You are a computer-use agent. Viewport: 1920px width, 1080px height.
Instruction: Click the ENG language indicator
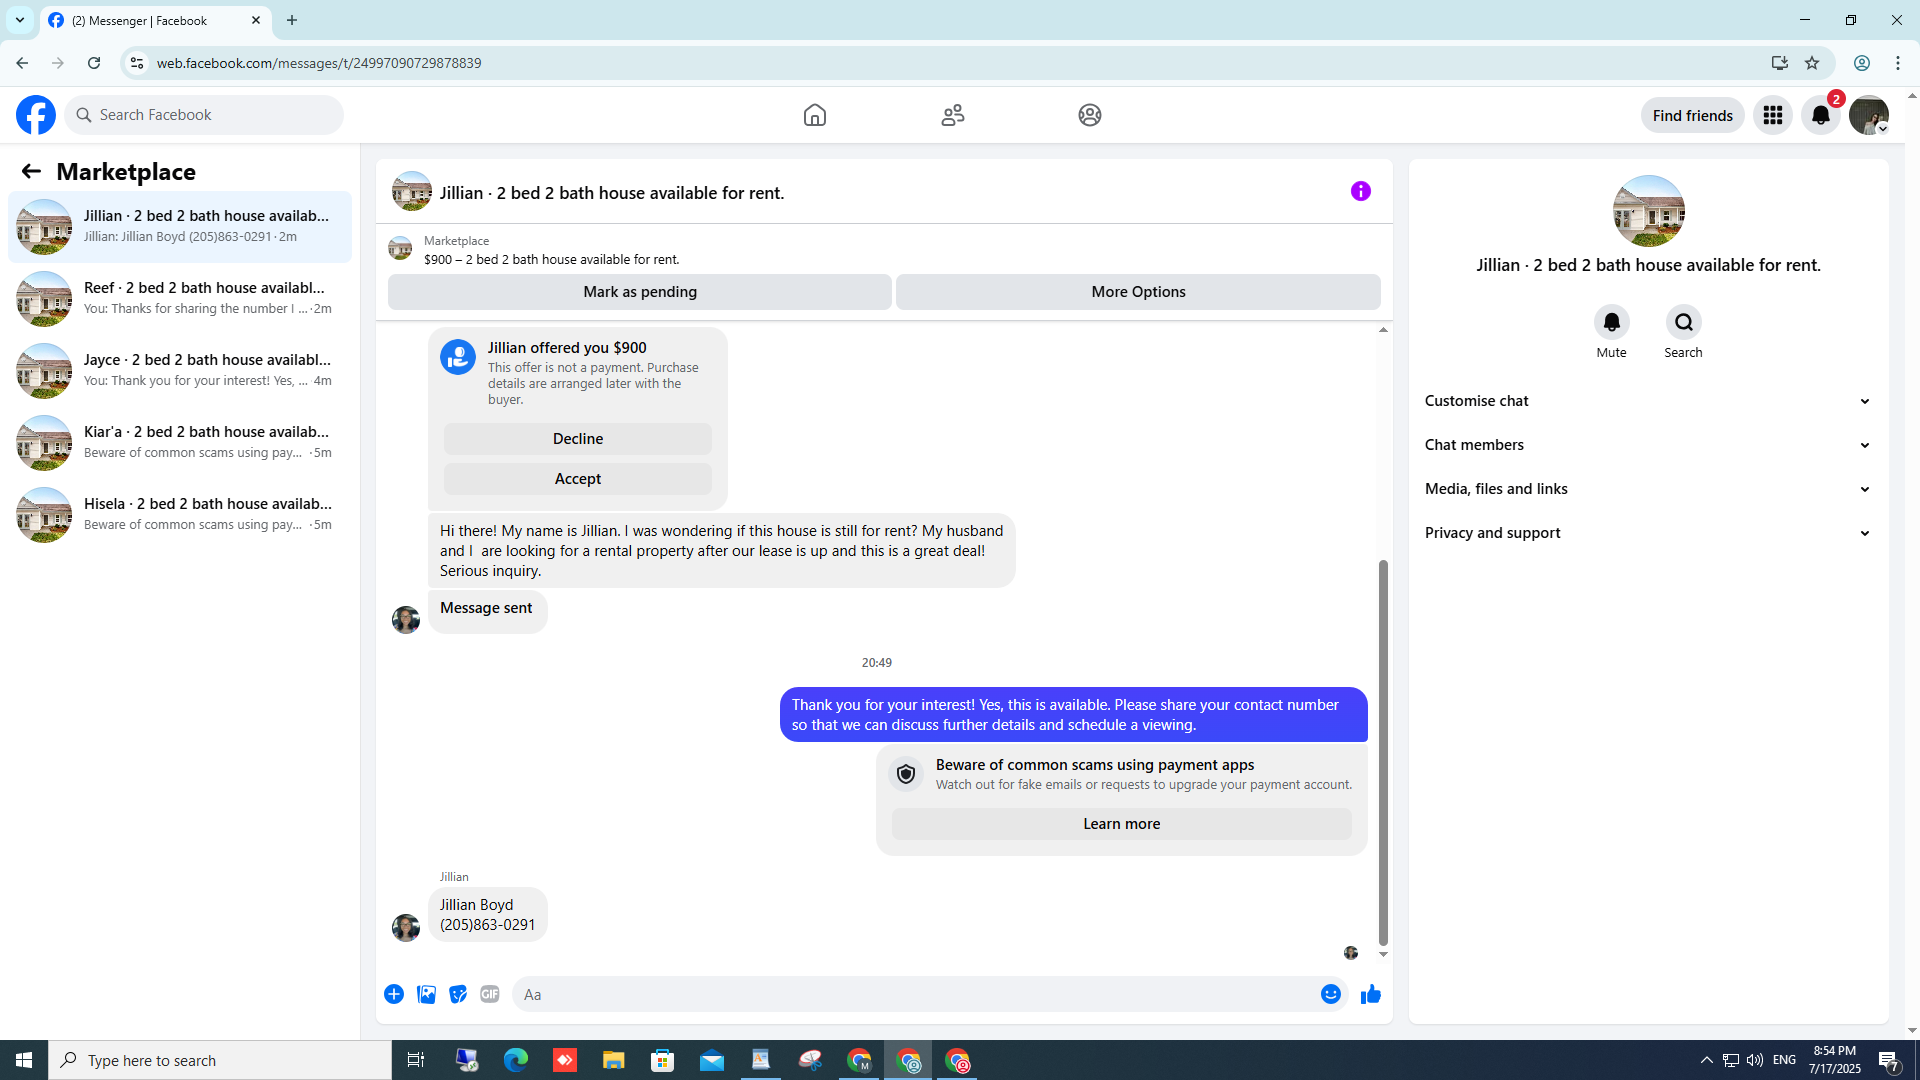click(1785, 1060)
